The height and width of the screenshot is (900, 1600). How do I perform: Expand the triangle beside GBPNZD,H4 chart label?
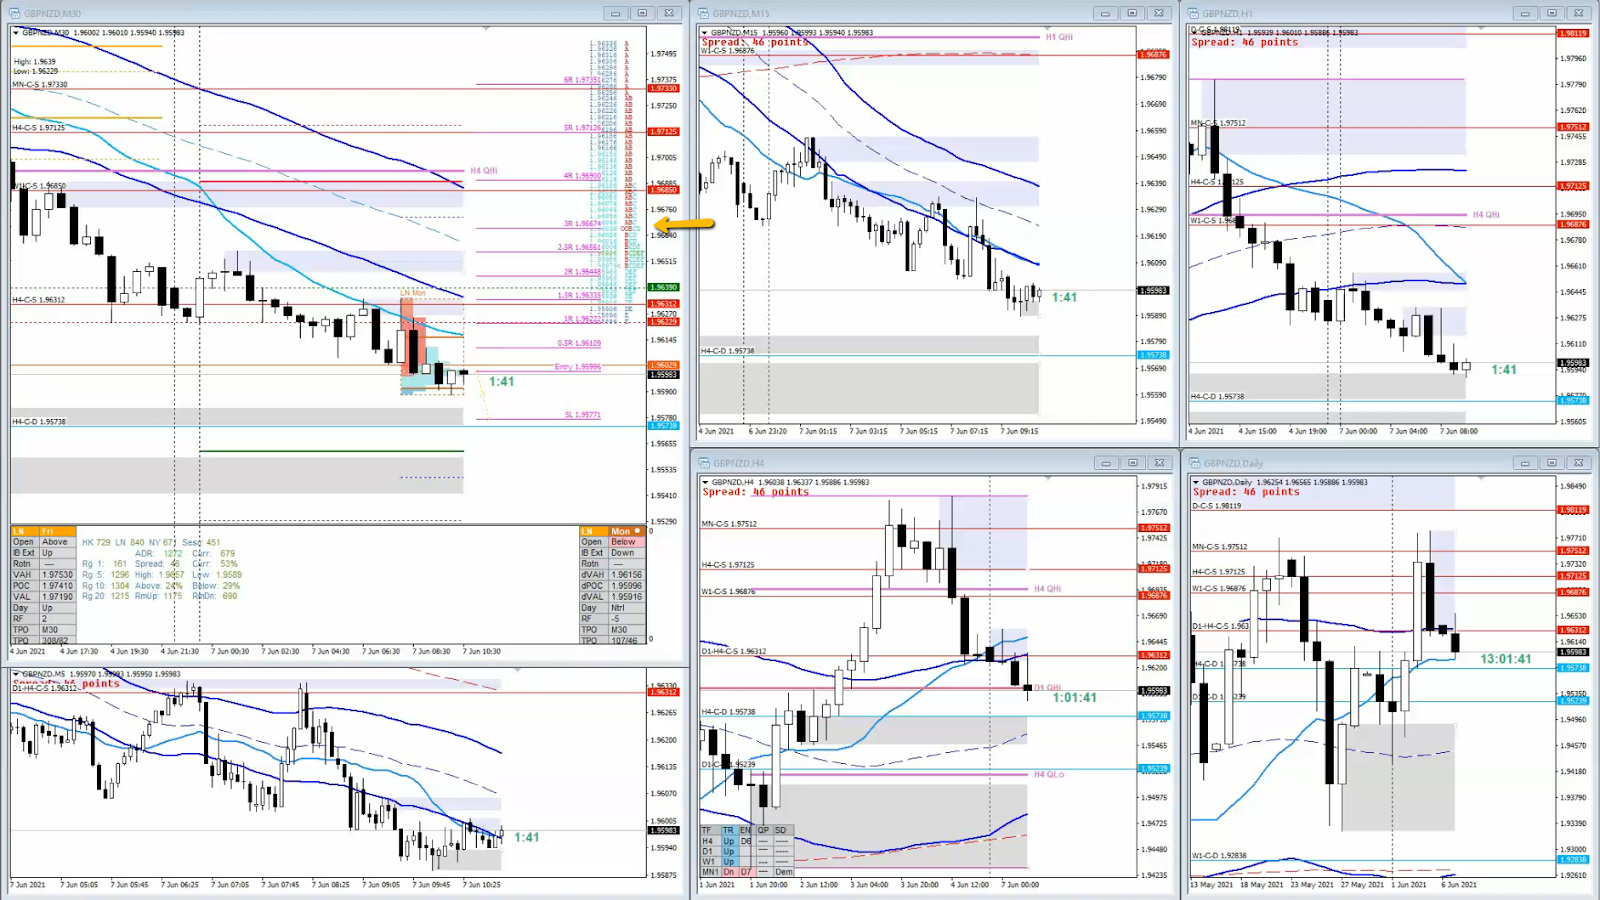click(x=705, y=482)
